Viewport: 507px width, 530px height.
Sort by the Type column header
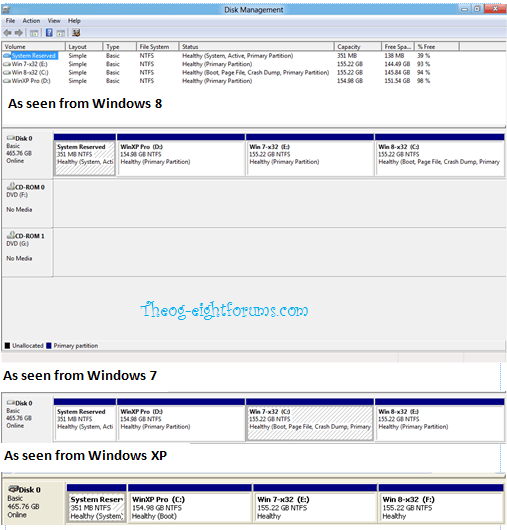(119, 47)
